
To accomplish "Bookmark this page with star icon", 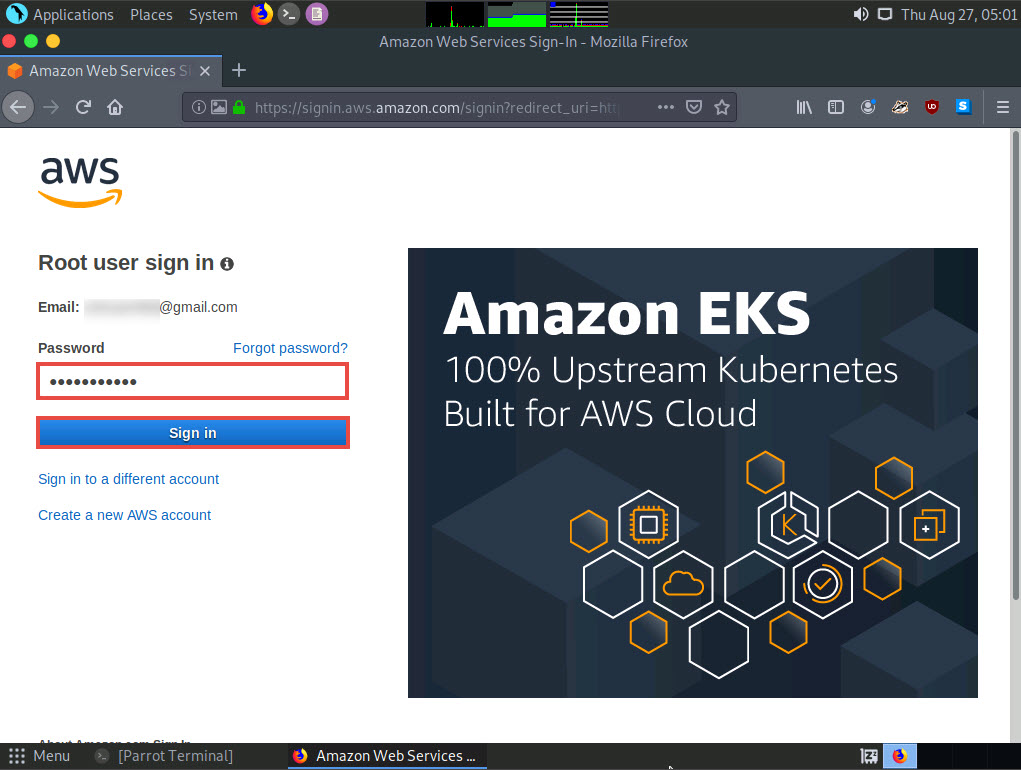I will coord(722,107).
